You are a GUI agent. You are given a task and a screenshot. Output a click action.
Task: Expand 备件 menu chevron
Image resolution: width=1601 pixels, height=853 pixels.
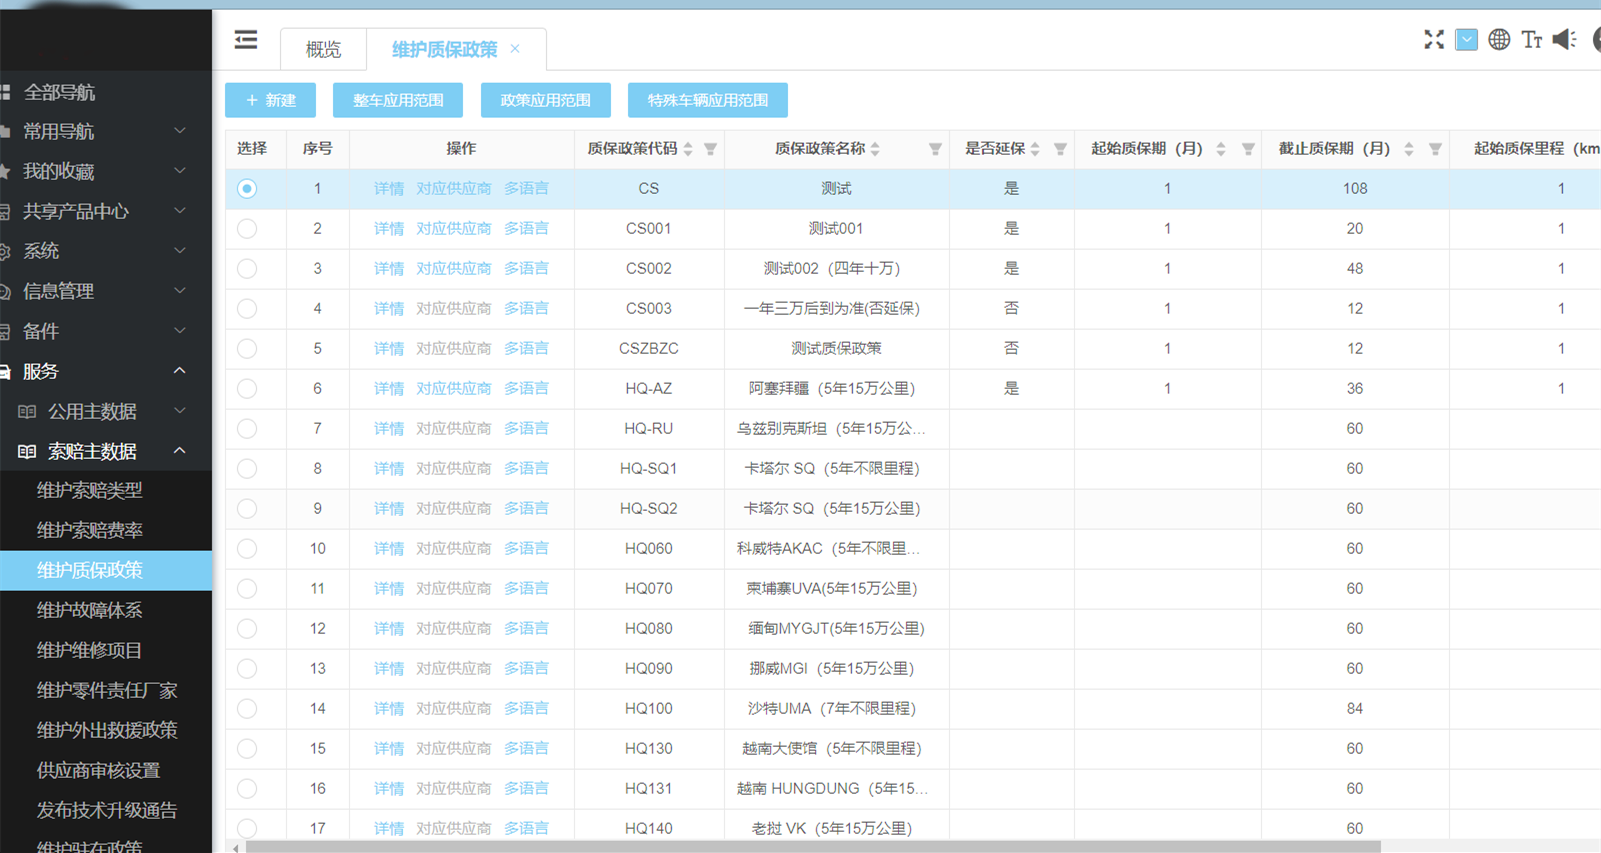point(180,331)
